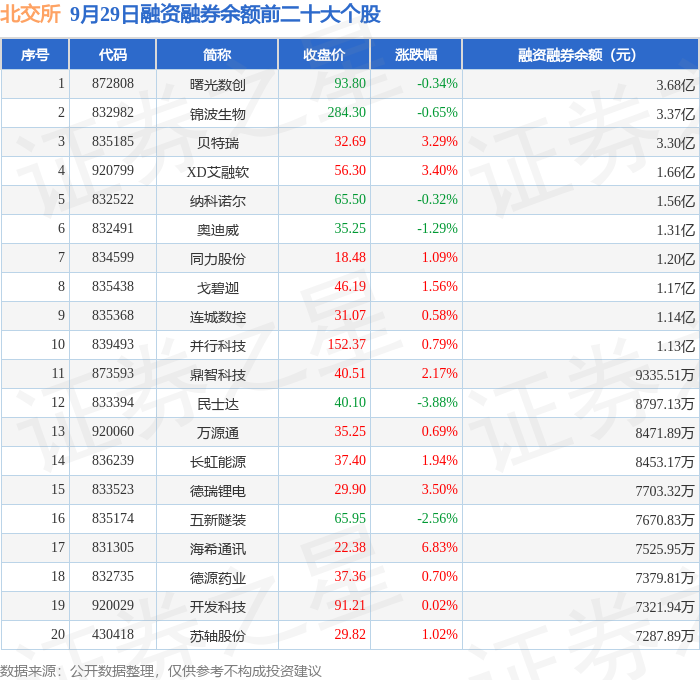Select stock name 纳科诺尔
This screenshot has width=700, height=680.
tap(217, 201)
